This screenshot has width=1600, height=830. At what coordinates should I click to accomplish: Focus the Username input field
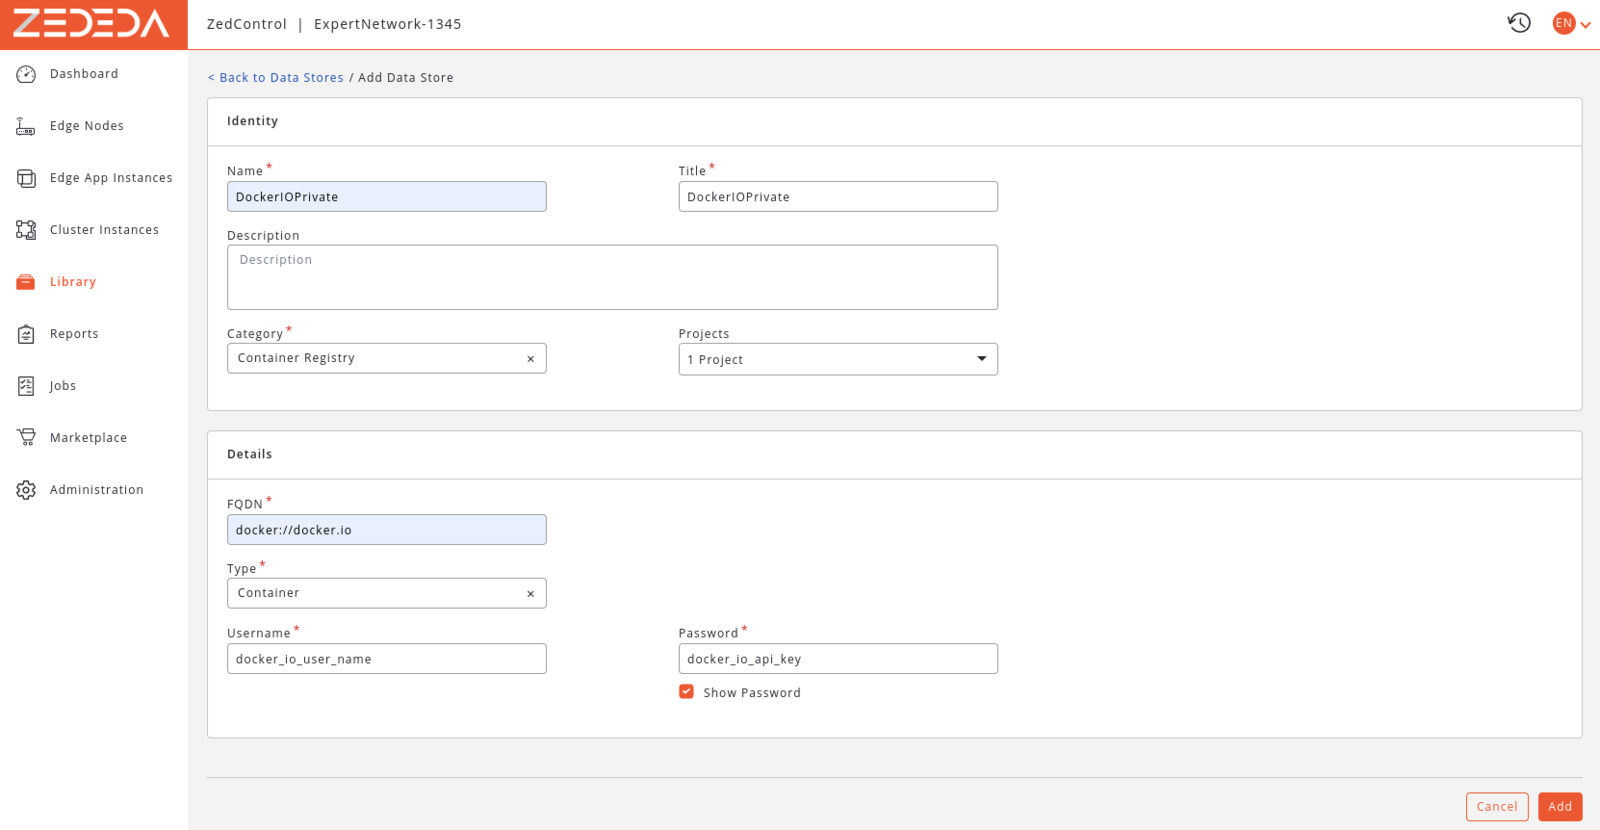386,659
